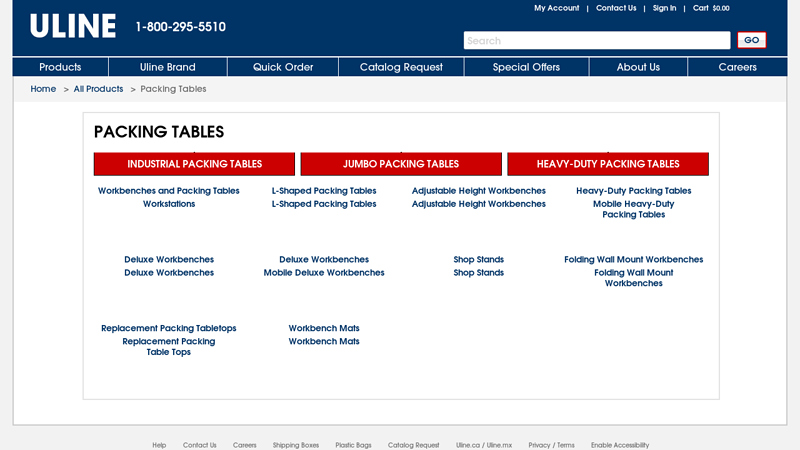Image resolution: width=800 pixels, height=450 pixels.
Task: Open the Cart $0.00 link
Action: click(711, 8)
